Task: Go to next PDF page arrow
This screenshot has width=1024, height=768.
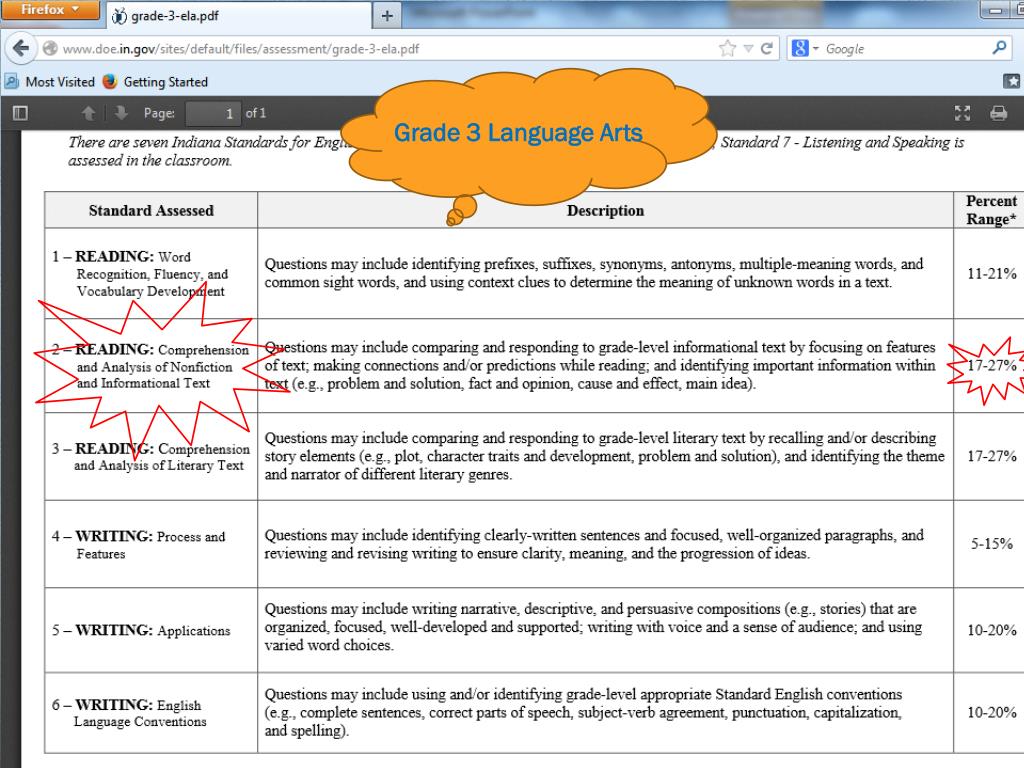Action: 121,113
